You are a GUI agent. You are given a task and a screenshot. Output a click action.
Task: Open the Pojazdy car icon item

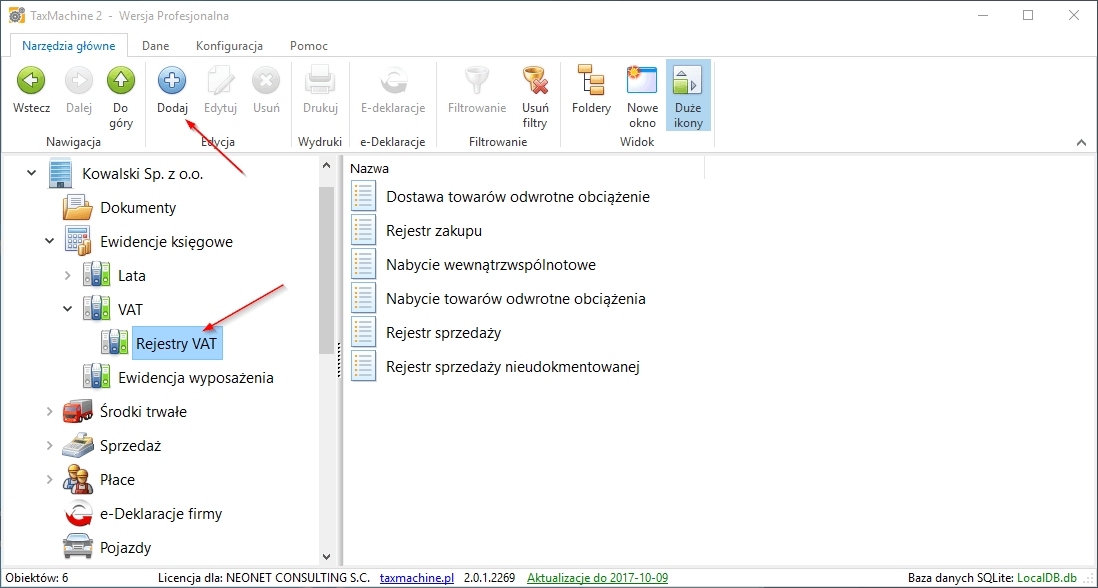click(78, 548)
